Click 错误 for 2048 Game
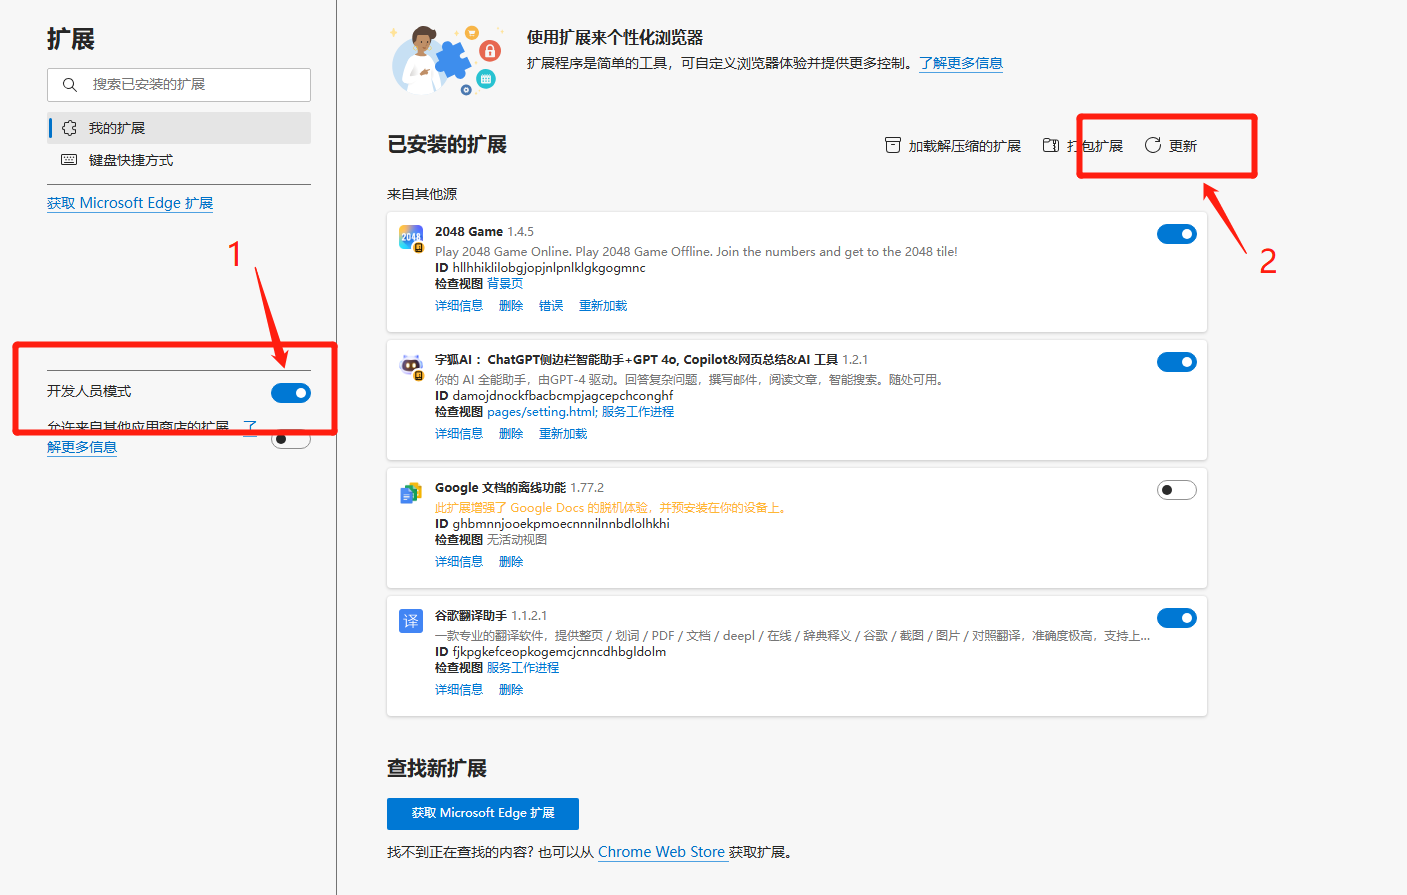This screenshot has height=895, width=1407. click(x=551, y=306)
